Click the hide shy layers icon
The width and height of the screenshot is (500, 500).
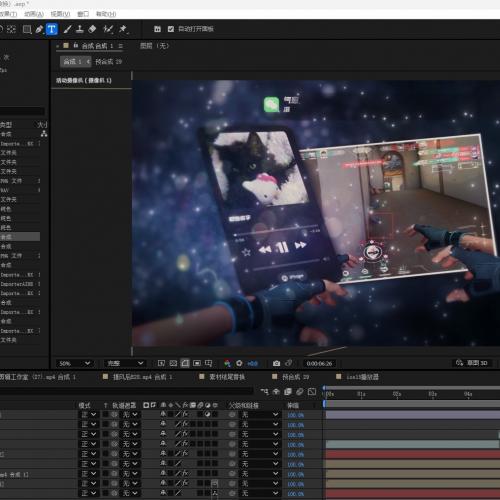point(276,392)
